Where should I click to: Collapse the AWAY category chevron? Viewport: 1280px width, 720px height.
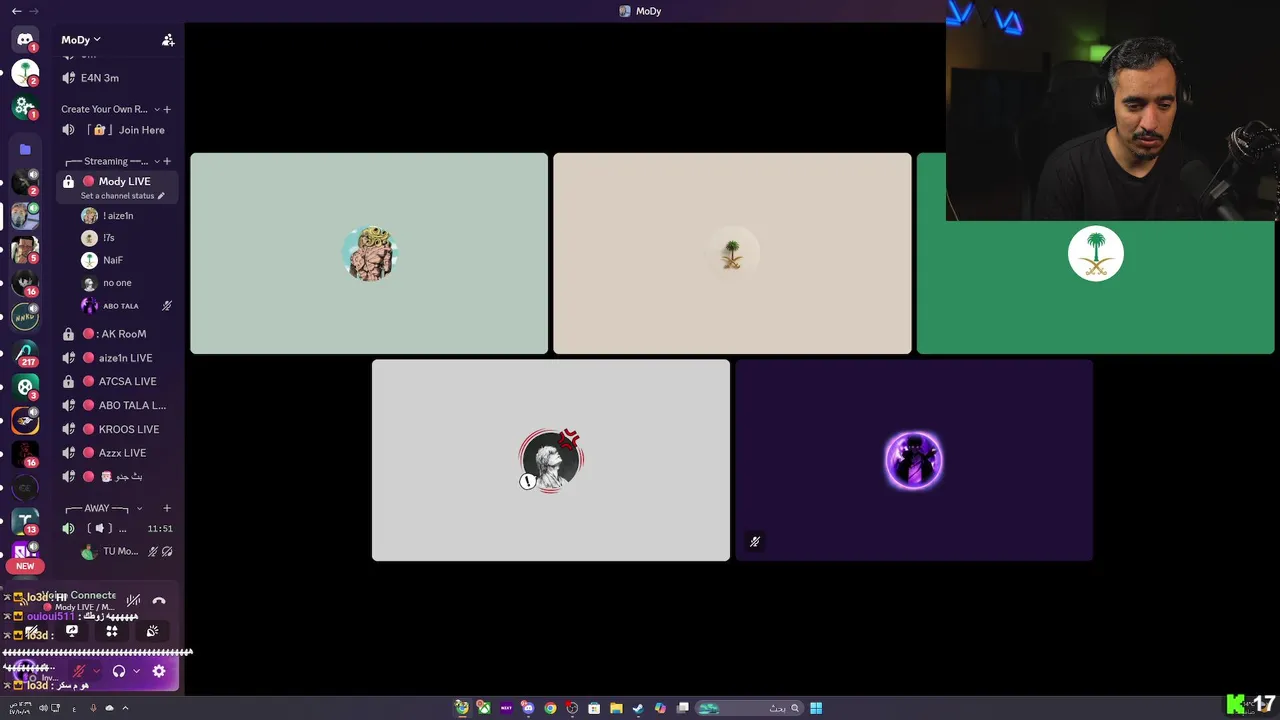(139, 508)
